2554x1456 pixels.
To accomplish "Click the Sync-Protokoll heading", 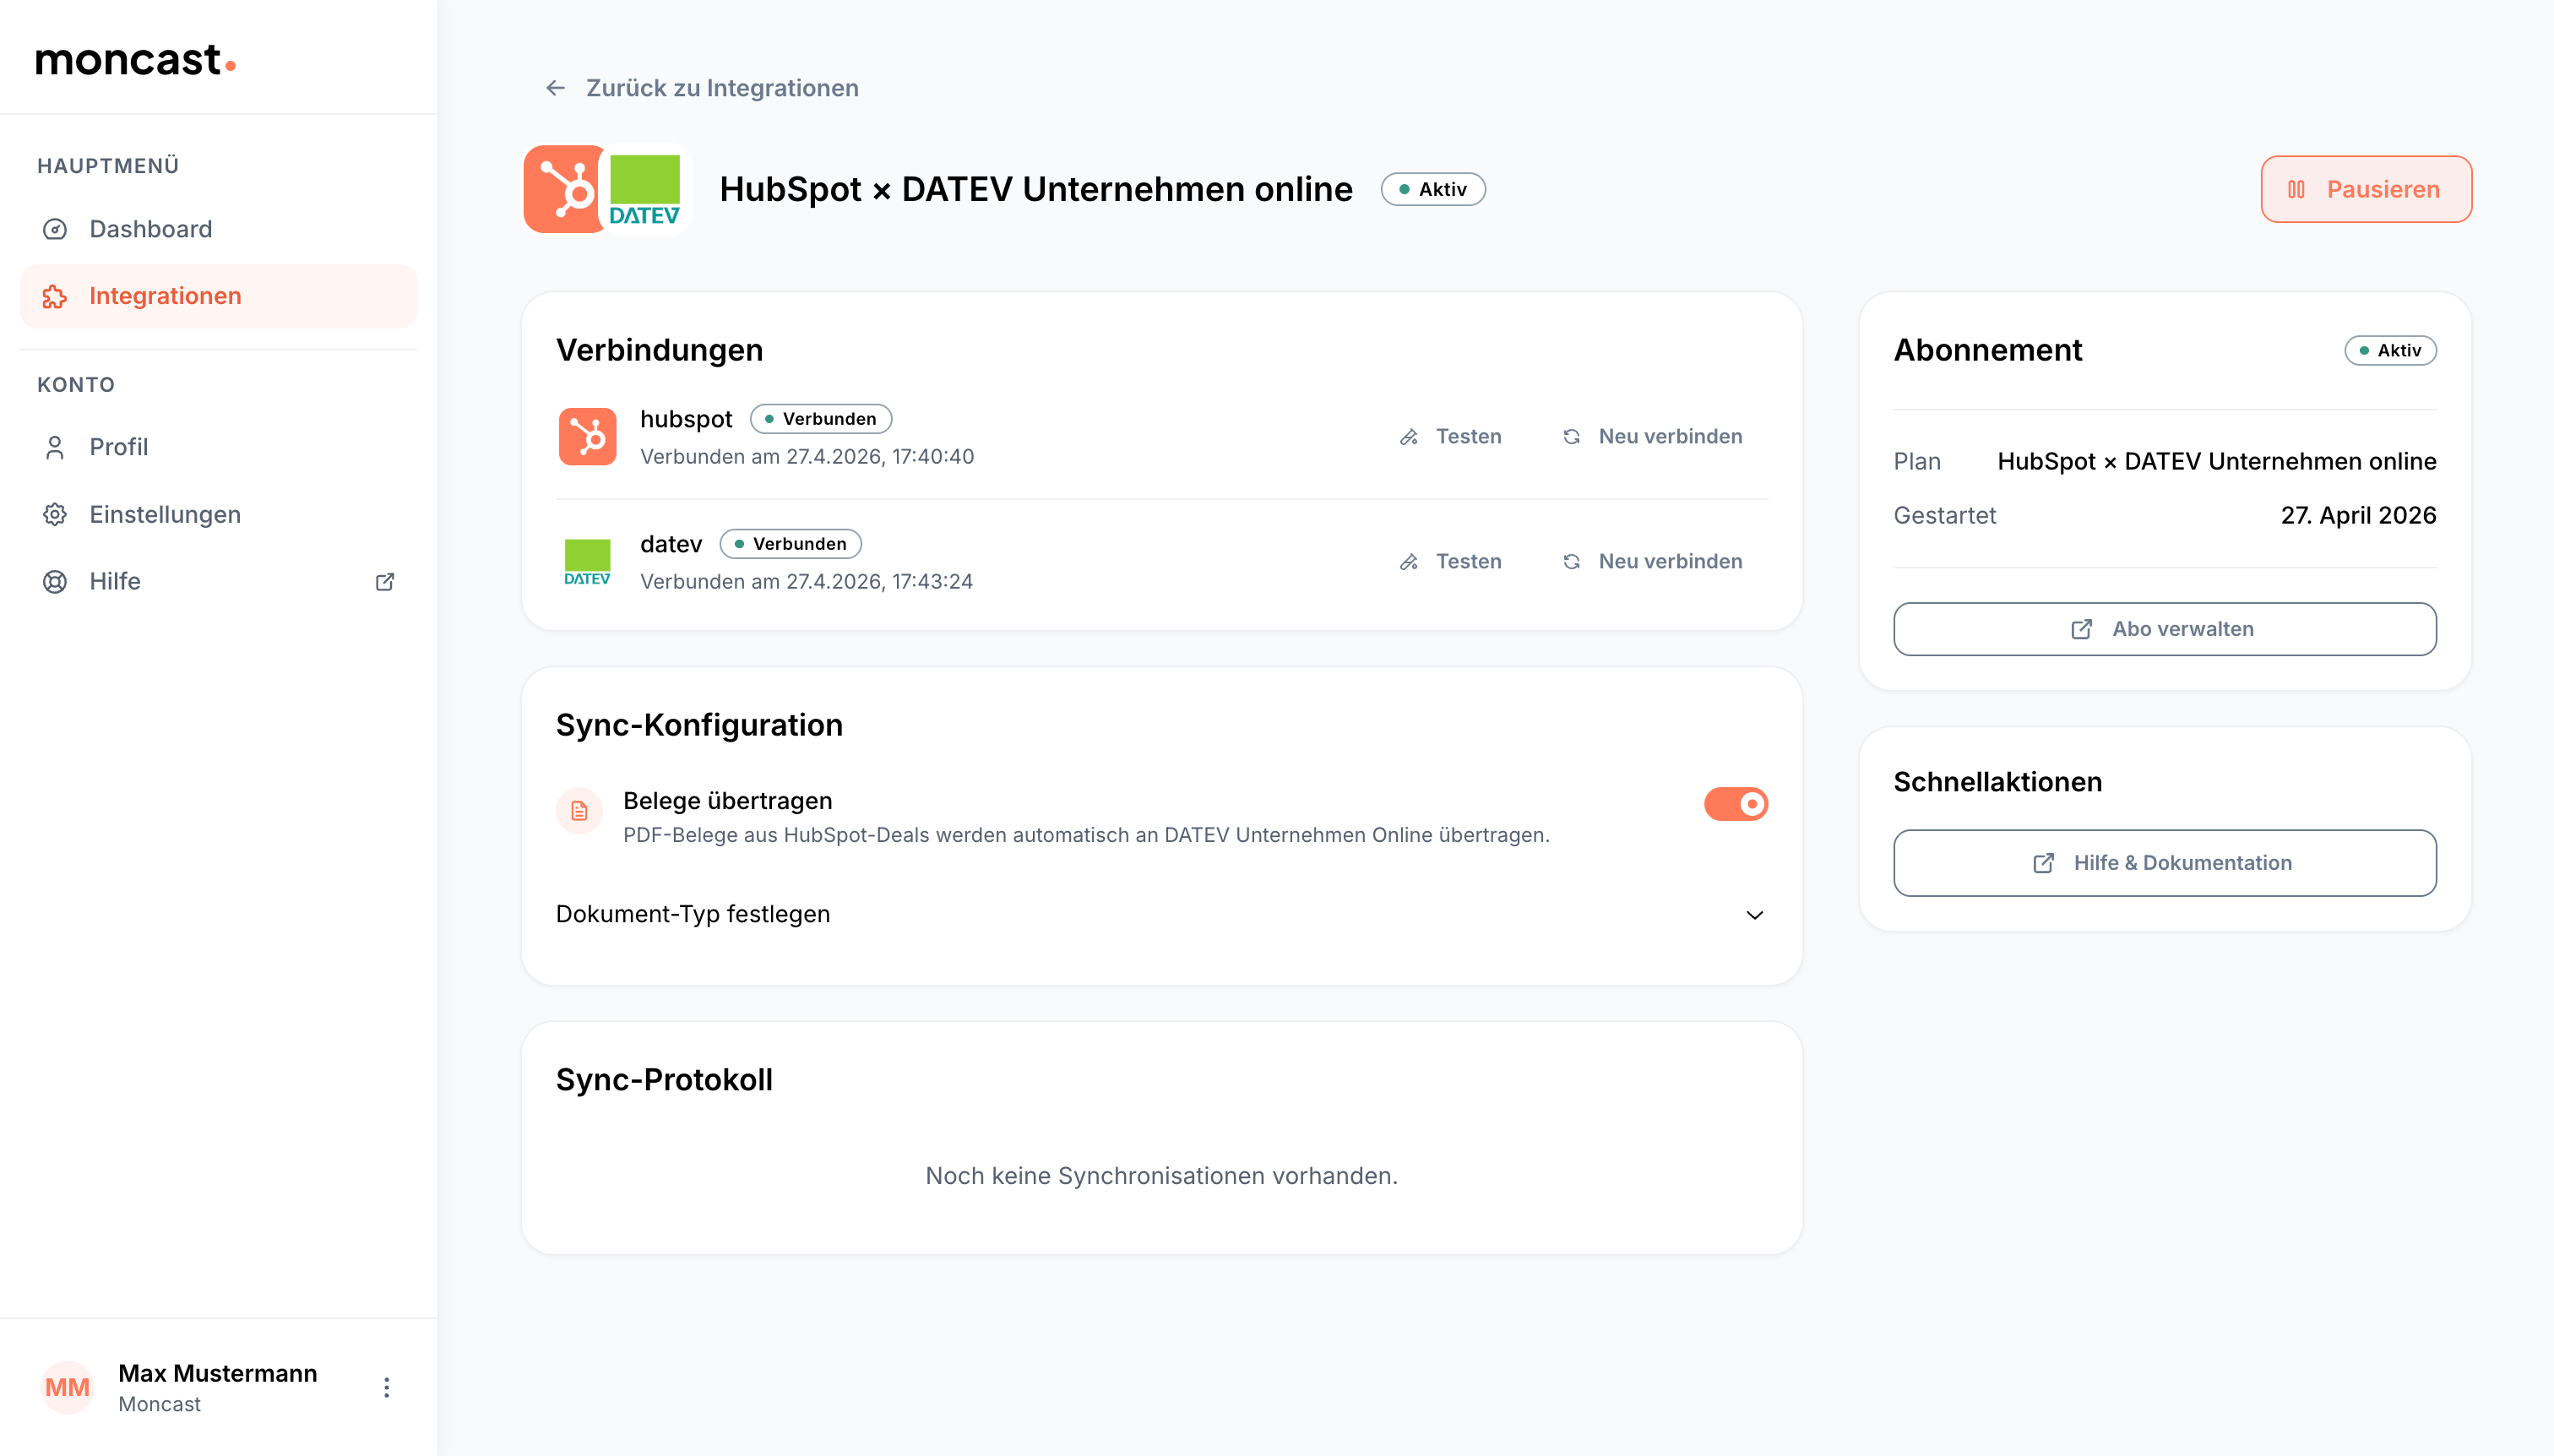I will point(664,1080).
